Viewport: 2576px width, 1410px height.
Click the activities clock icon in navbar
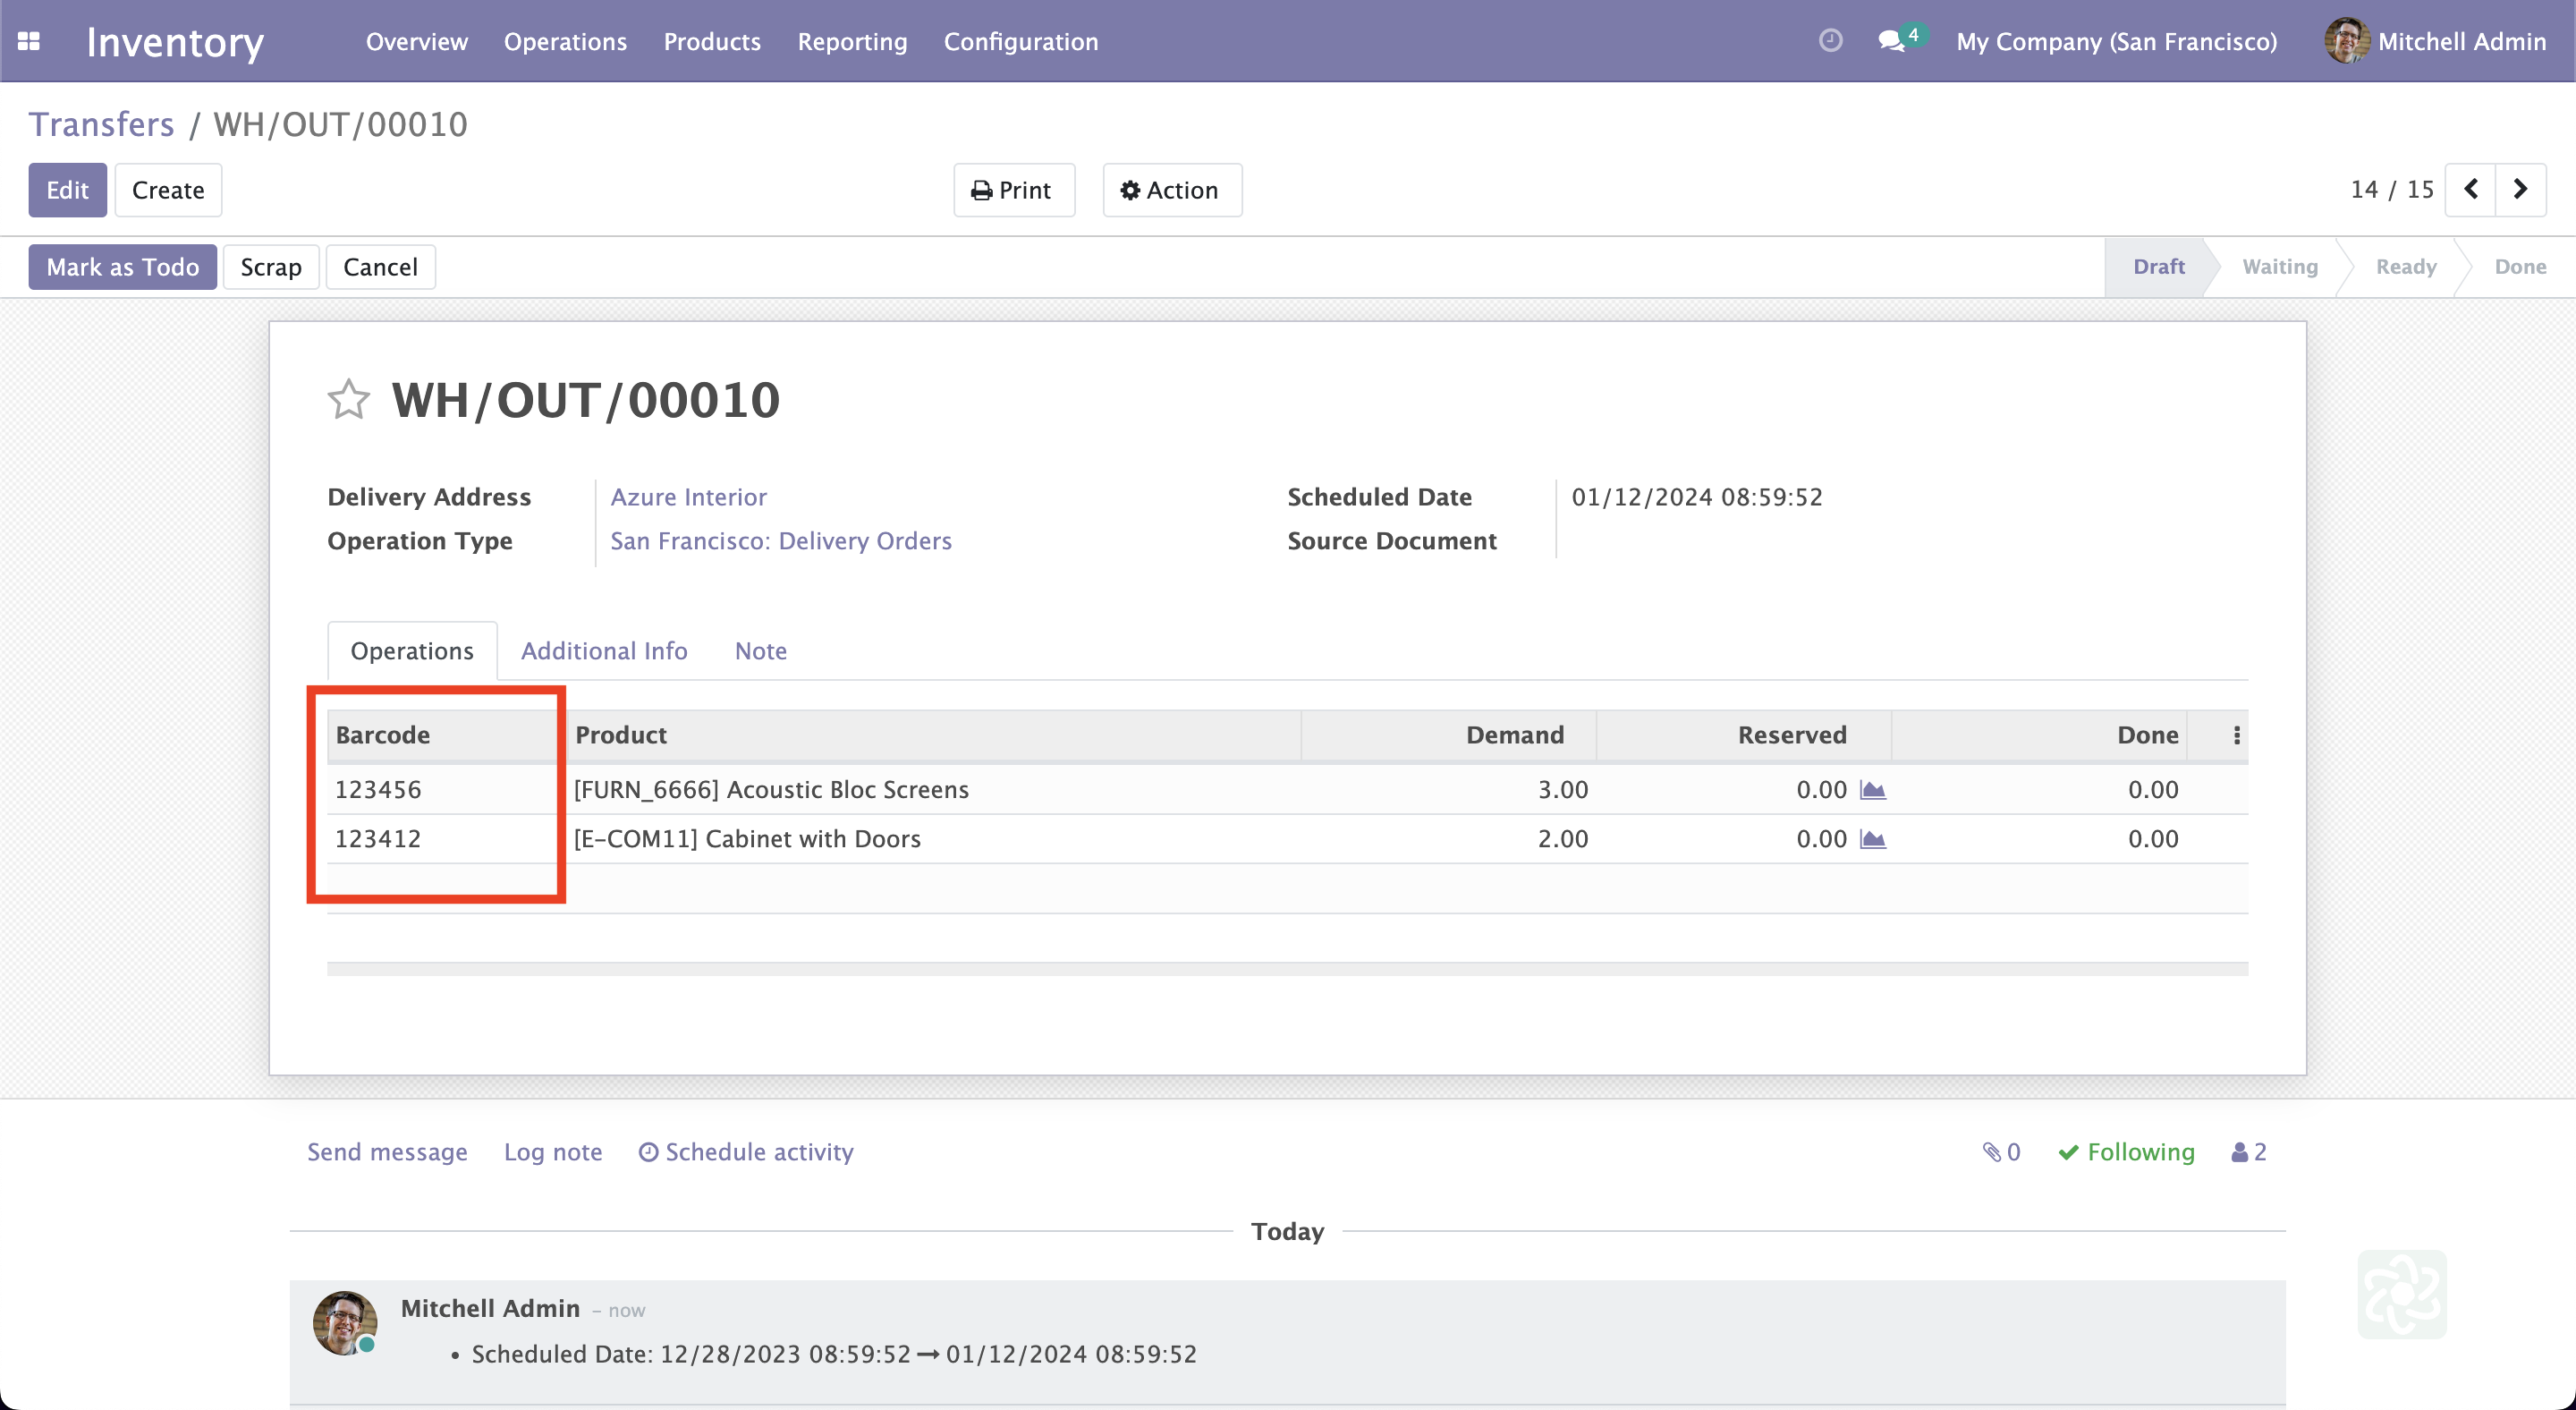(x=1830, y=40)
